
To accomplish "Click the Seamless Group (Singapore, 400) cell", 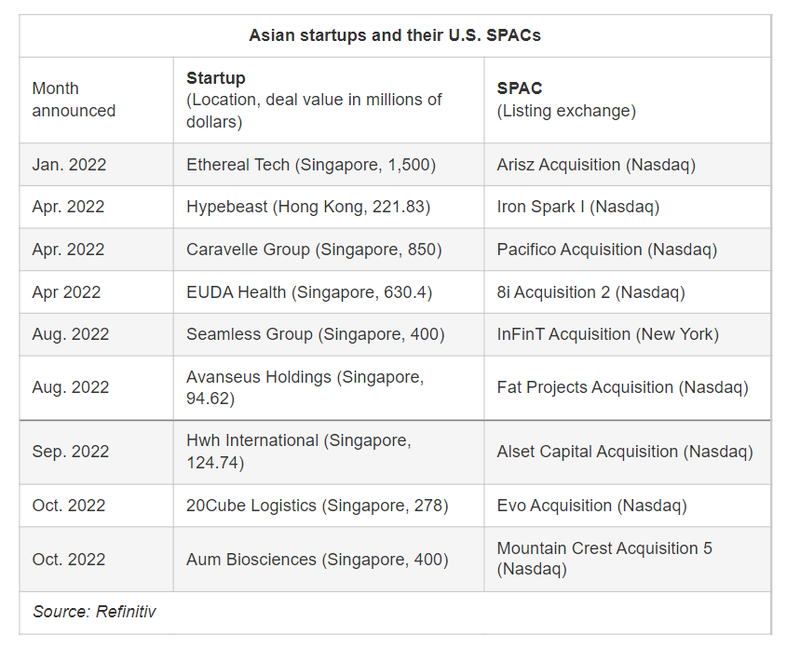I will 315,334.
